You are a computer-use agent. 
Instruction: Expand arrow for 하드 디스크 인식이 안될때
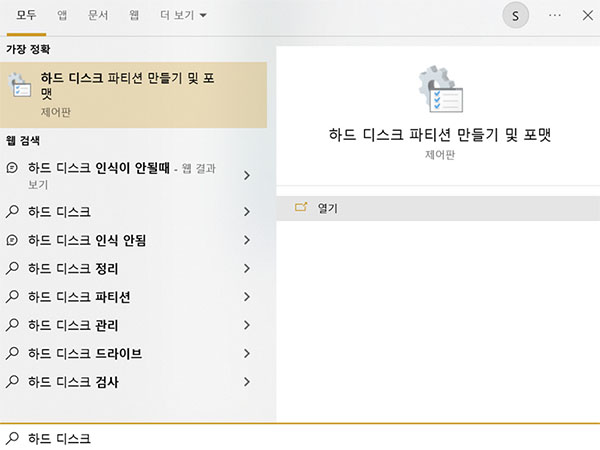tap(247, 176)
